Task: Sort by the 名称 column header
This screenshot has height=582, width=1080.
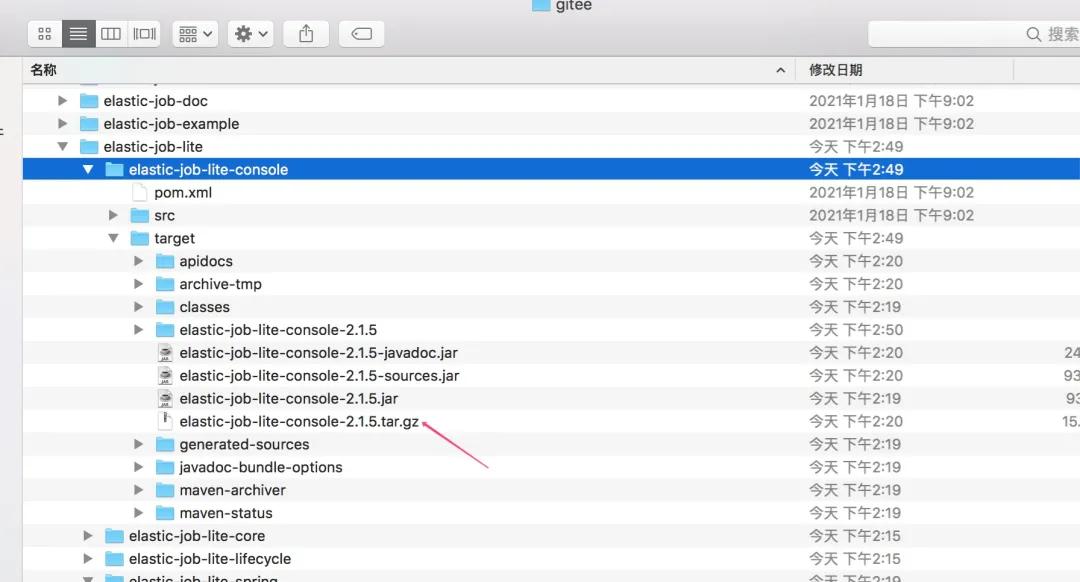Action: (44, 70)
